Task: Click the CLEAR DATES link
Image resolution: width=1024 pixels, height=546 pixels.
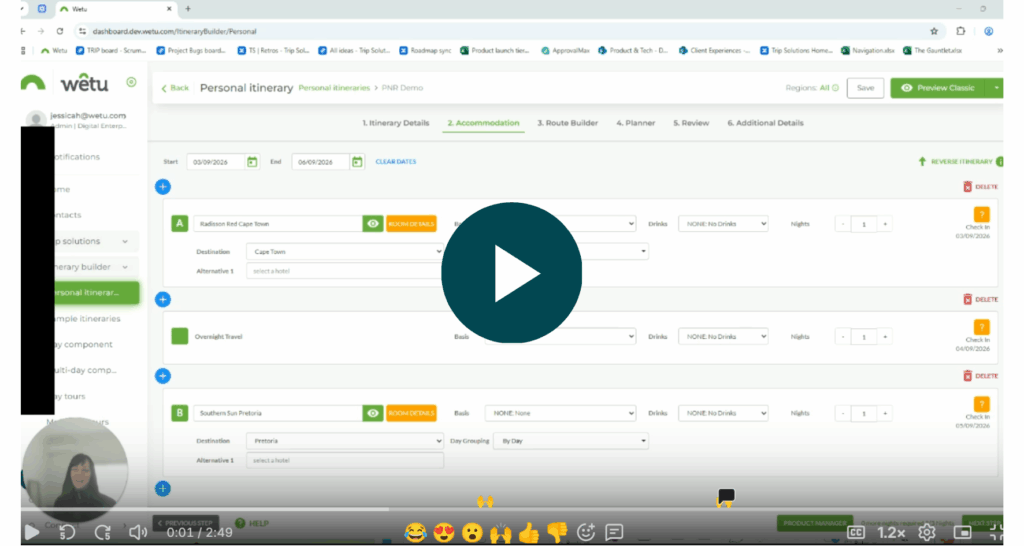Action: coord(396,161)
